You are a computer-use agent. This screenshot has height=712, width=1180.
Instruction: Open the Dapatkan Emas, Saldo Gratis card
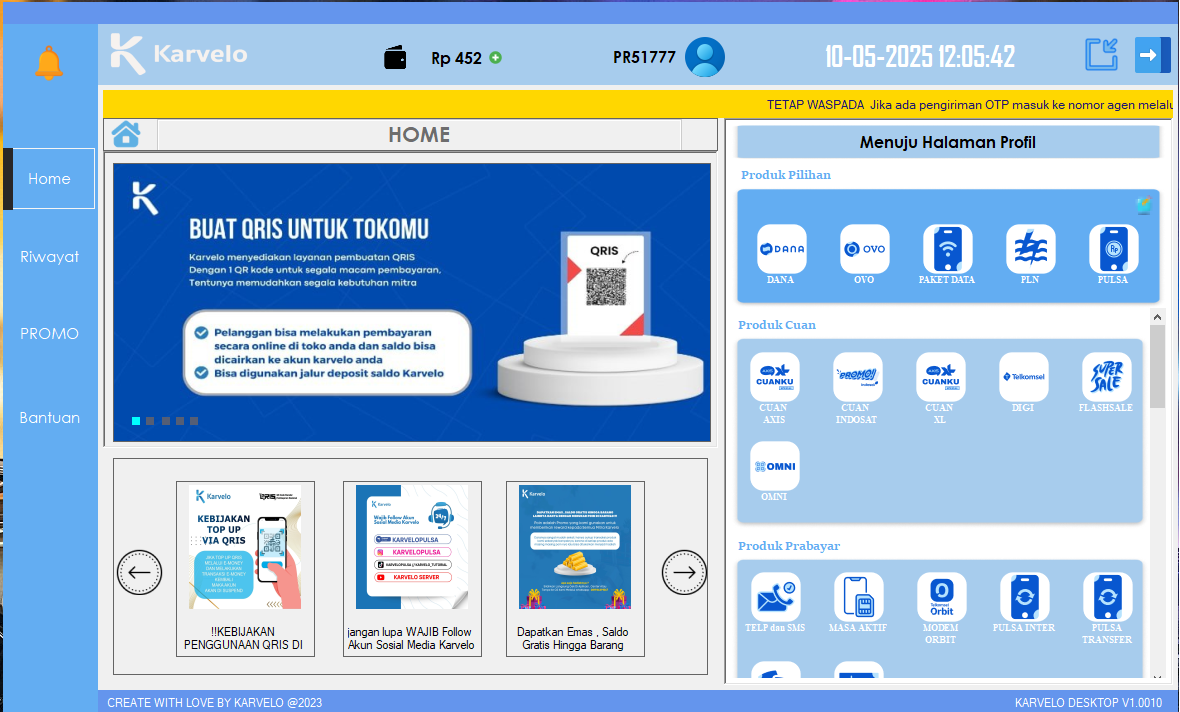[x=575, y=569]
